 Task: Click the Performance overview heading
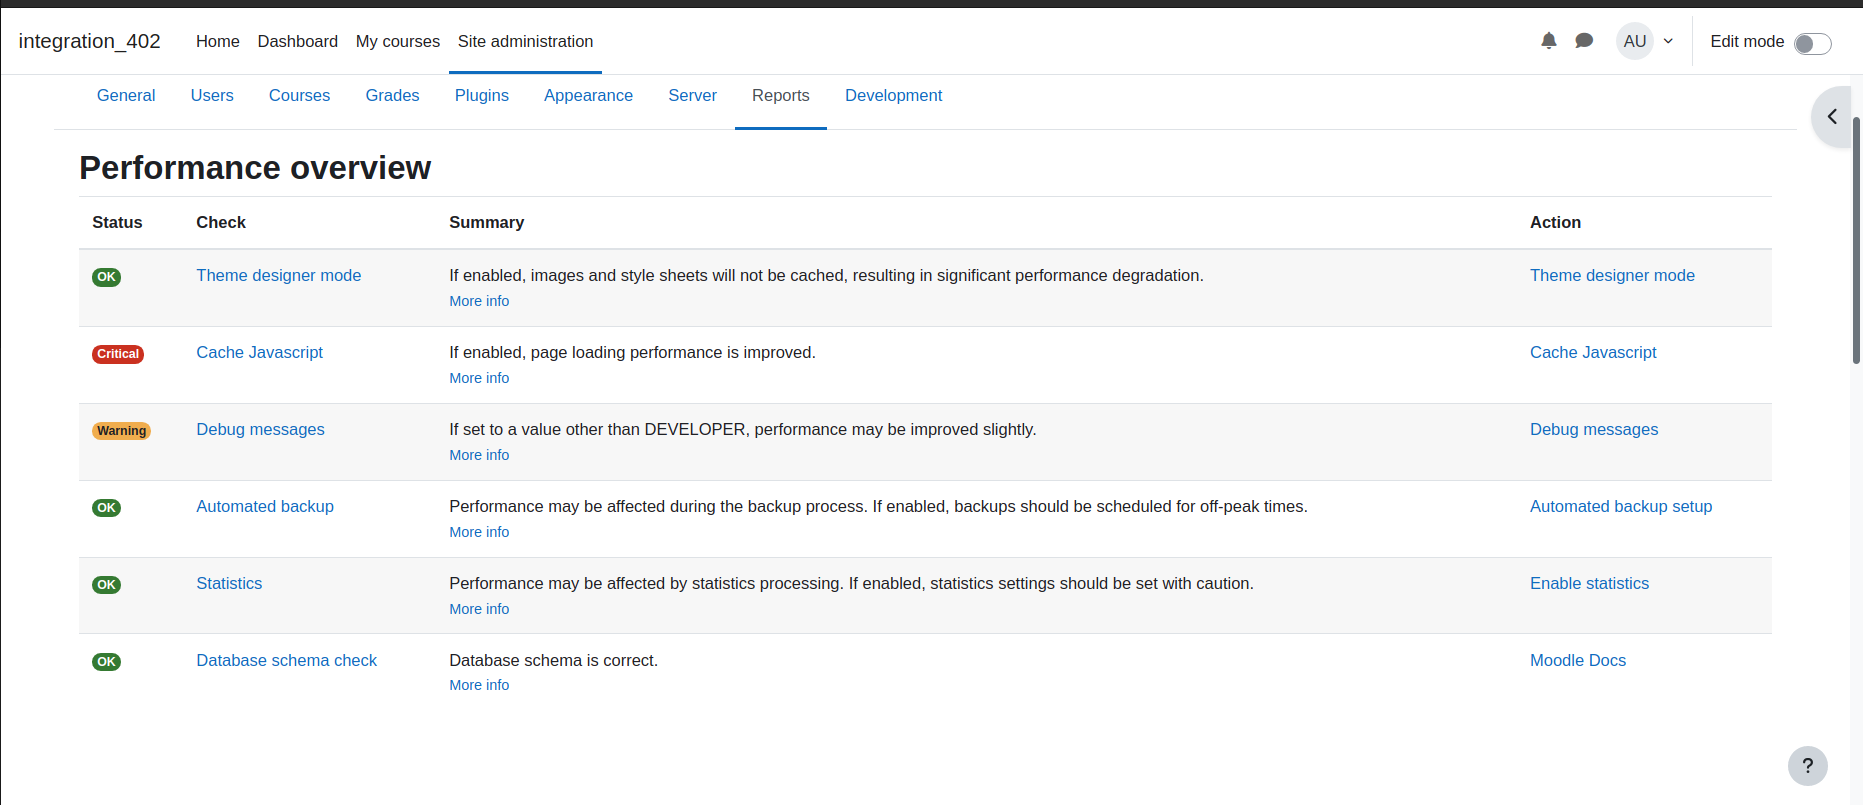pyautogui.click(x=255, y=168)
